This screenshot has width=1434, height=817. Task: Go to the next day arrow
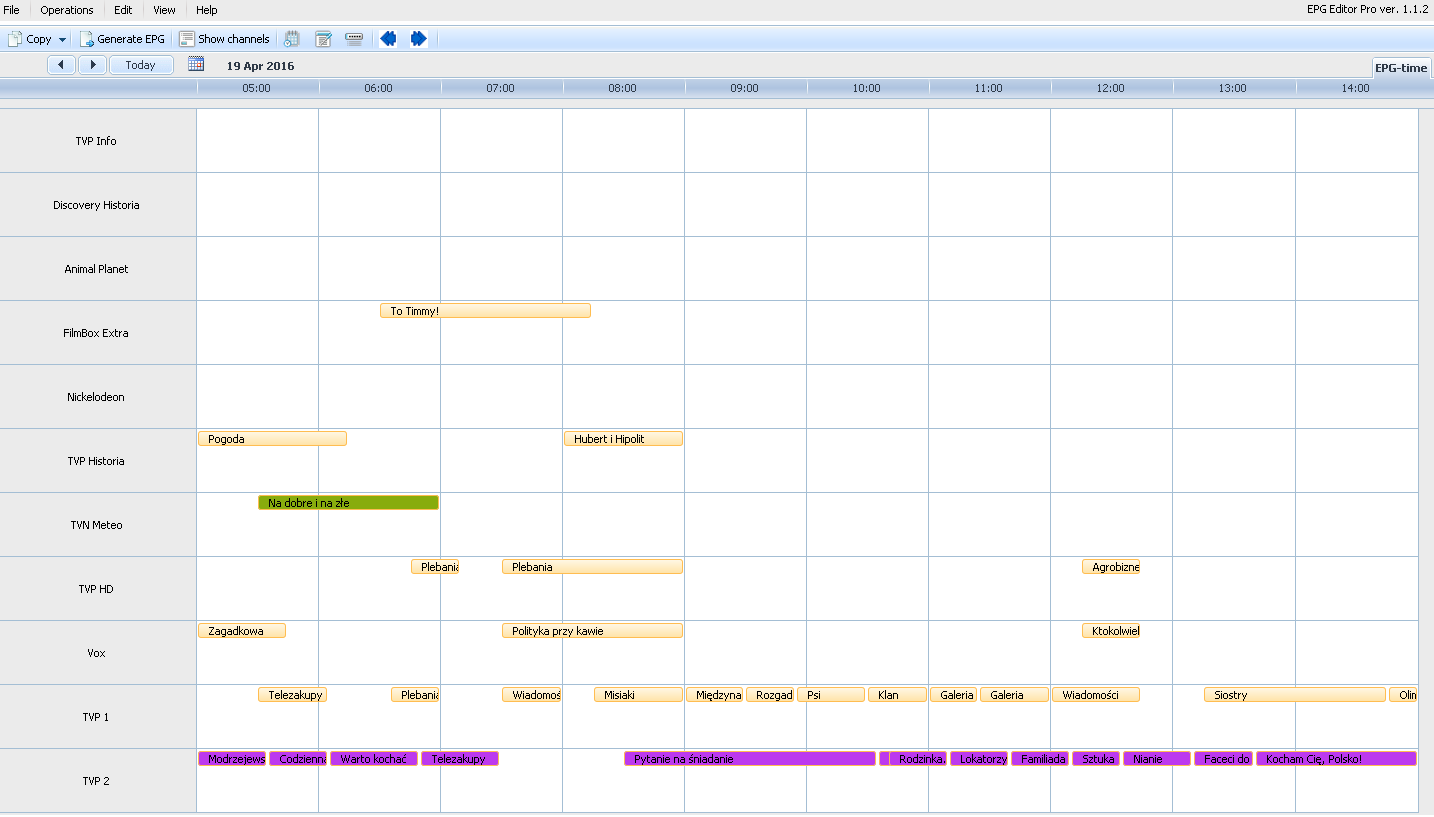pyautogui.click(x=92, y=65)
